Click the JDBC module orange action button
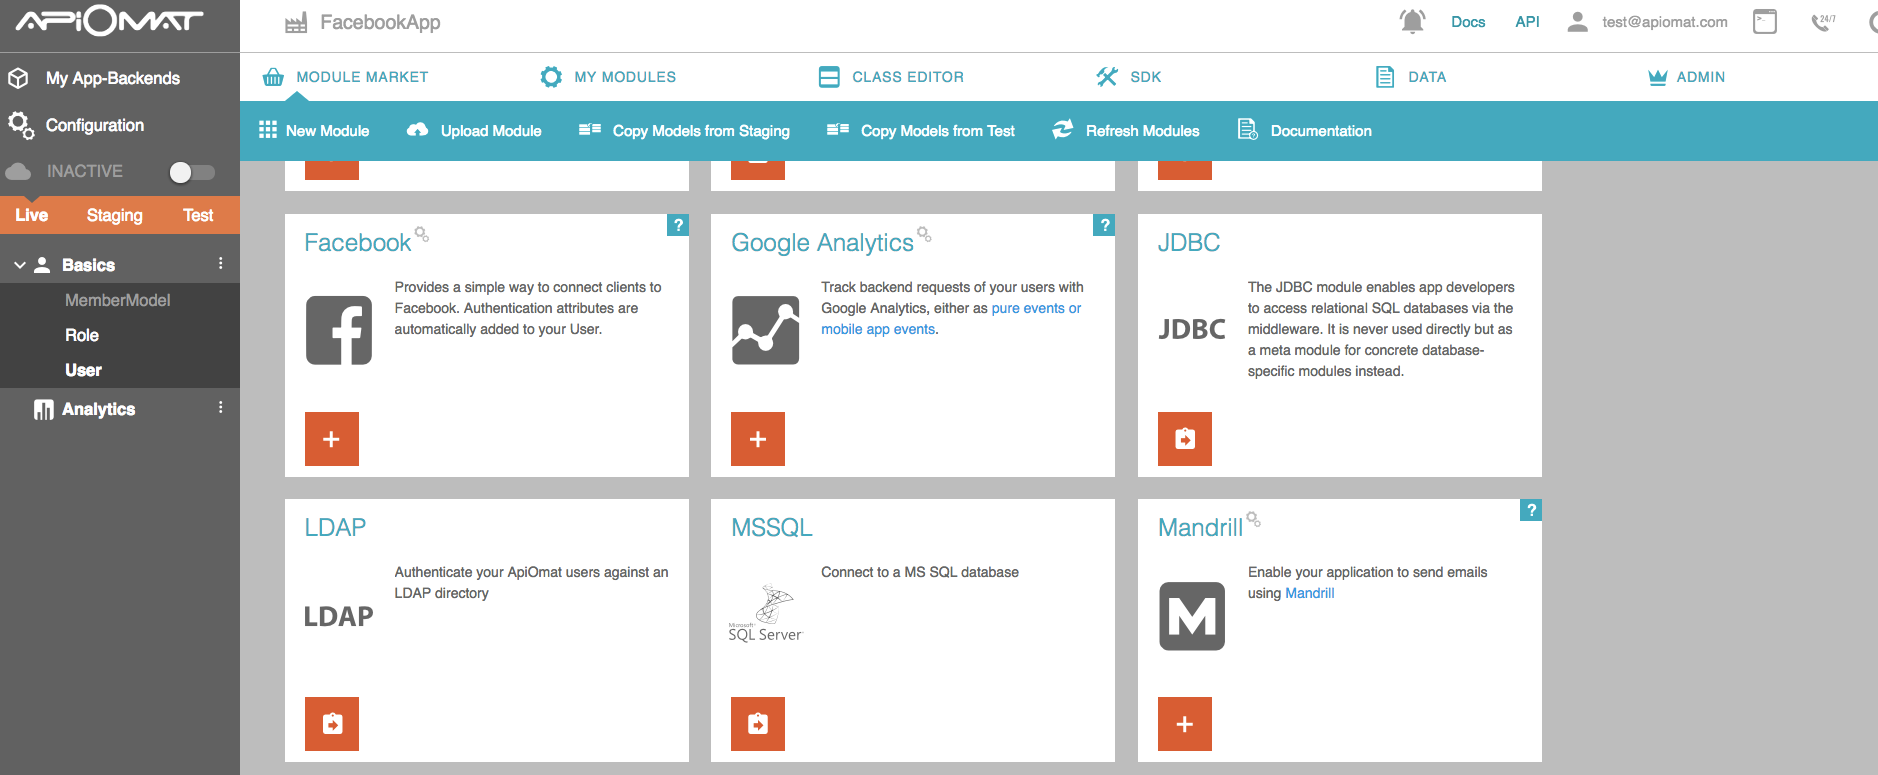Viewport: 1878px width, 775px height. coord(1185,439)
